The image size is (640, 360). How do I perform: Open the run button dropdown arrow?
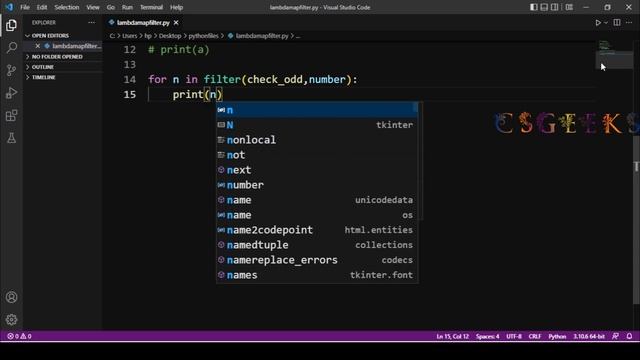click(x=606, y=23)
